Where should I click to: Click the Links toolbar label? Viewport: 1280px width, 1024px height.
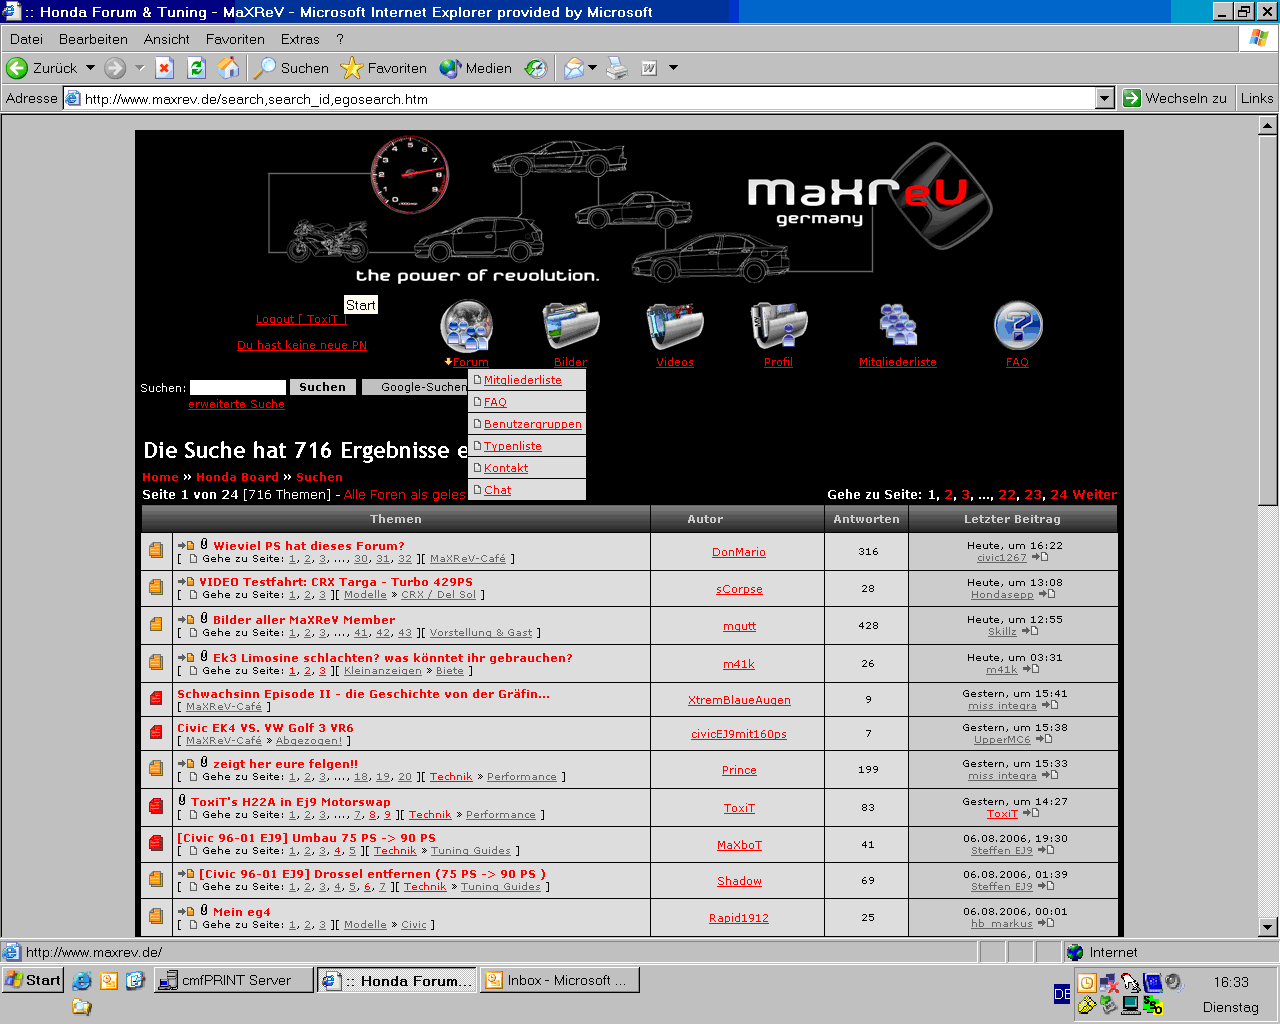pyautogui.click(x=1257, y=98)
